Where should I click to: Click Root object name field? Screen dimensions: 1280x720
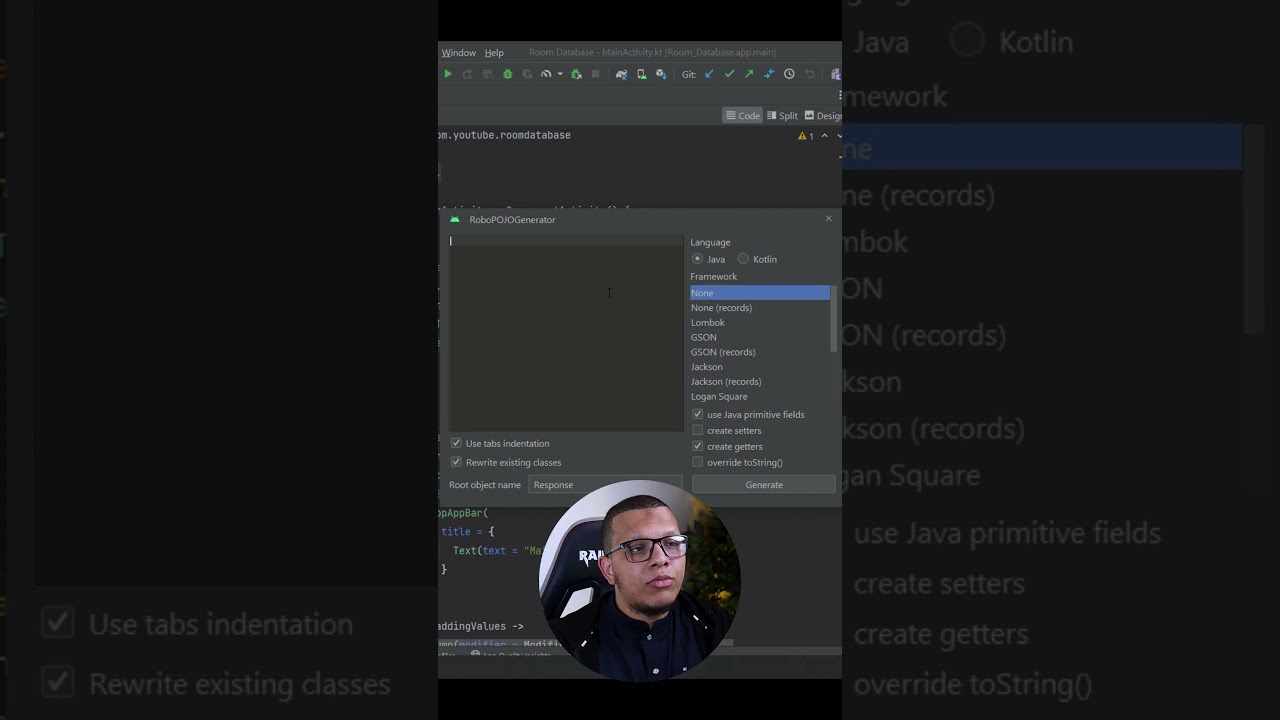(x=605, y=485)
